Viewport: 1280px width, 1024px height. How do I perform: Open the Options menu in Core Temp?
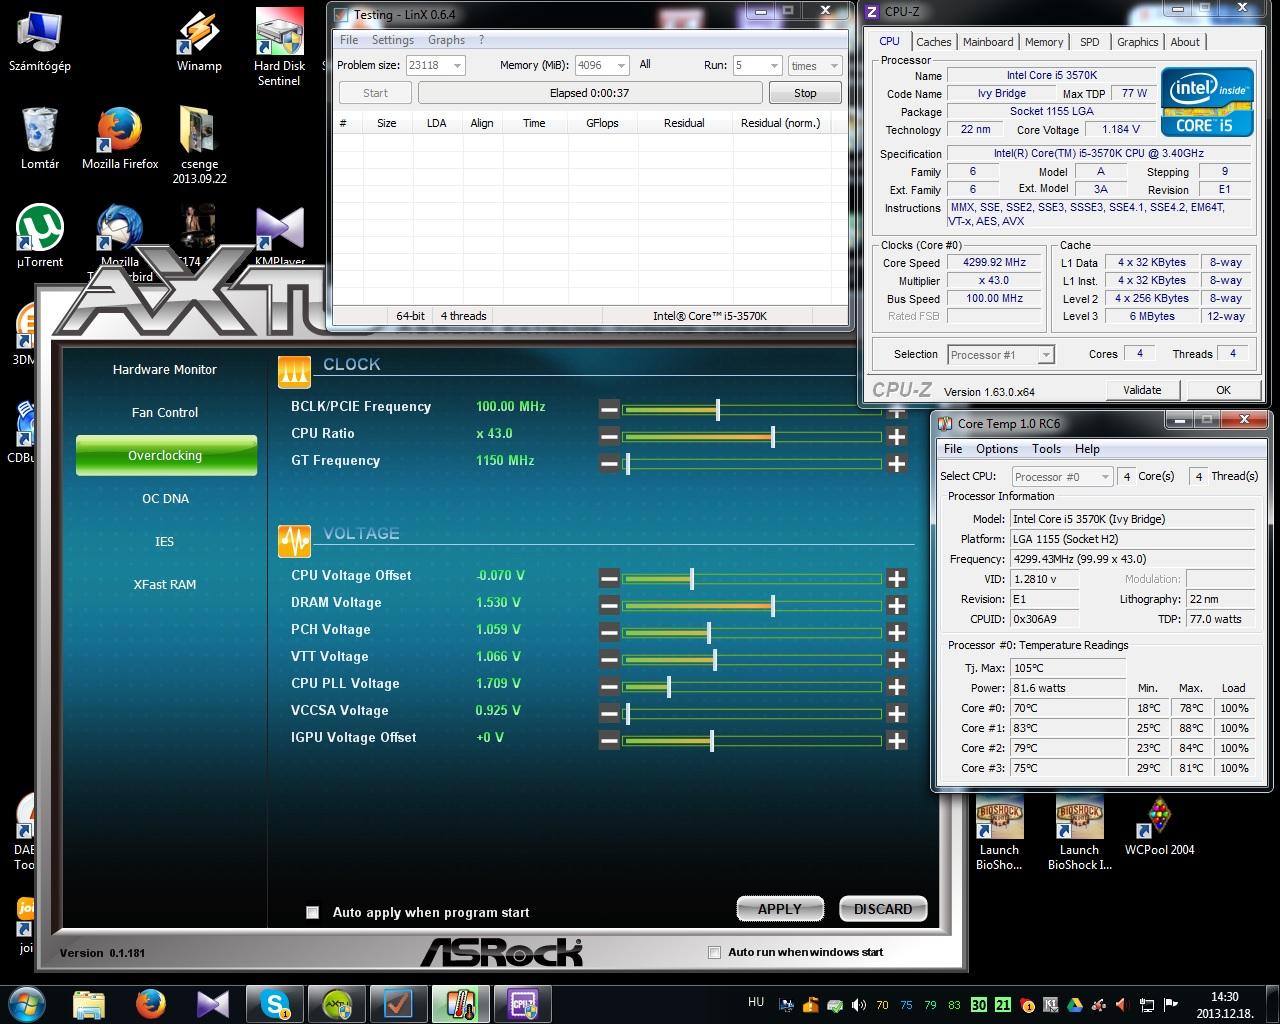[x=997, y=449]
